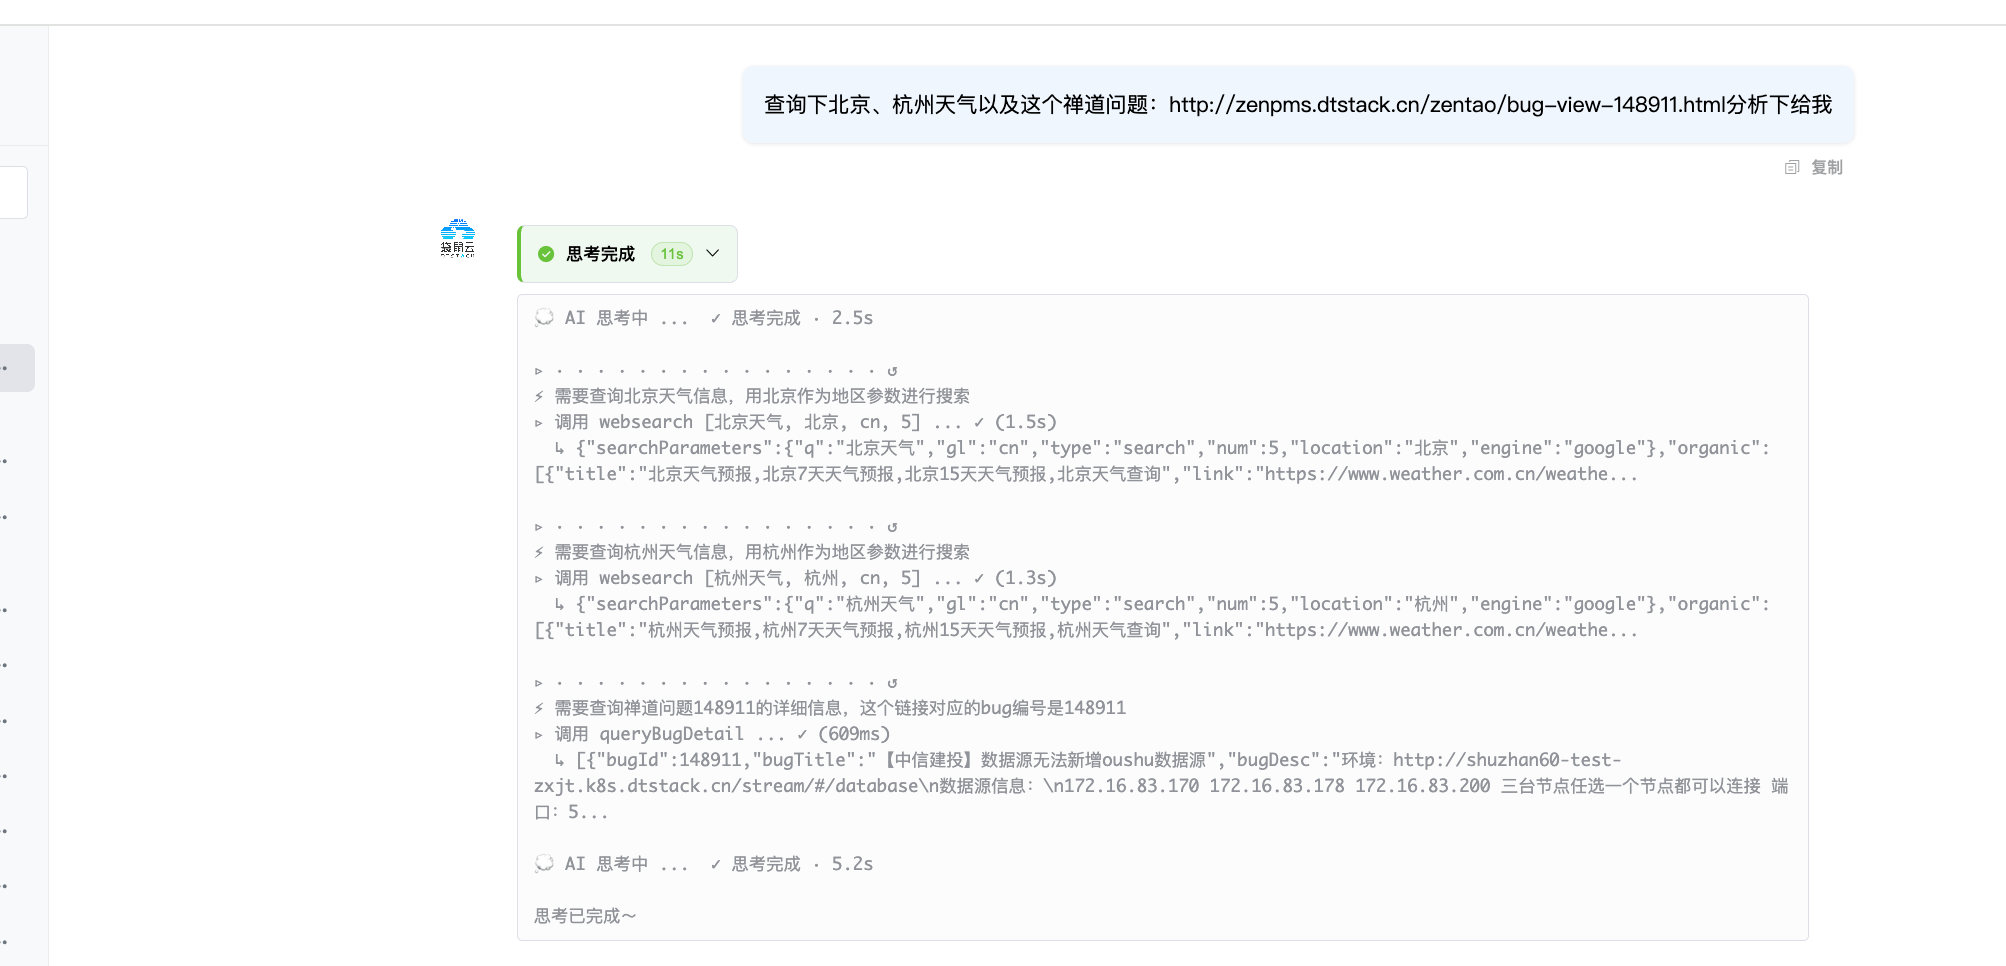Collapse the 思考完成 chevron dropdown
Image resolution: width=2006 pixels, height=966 pixels.
[713, 253]
